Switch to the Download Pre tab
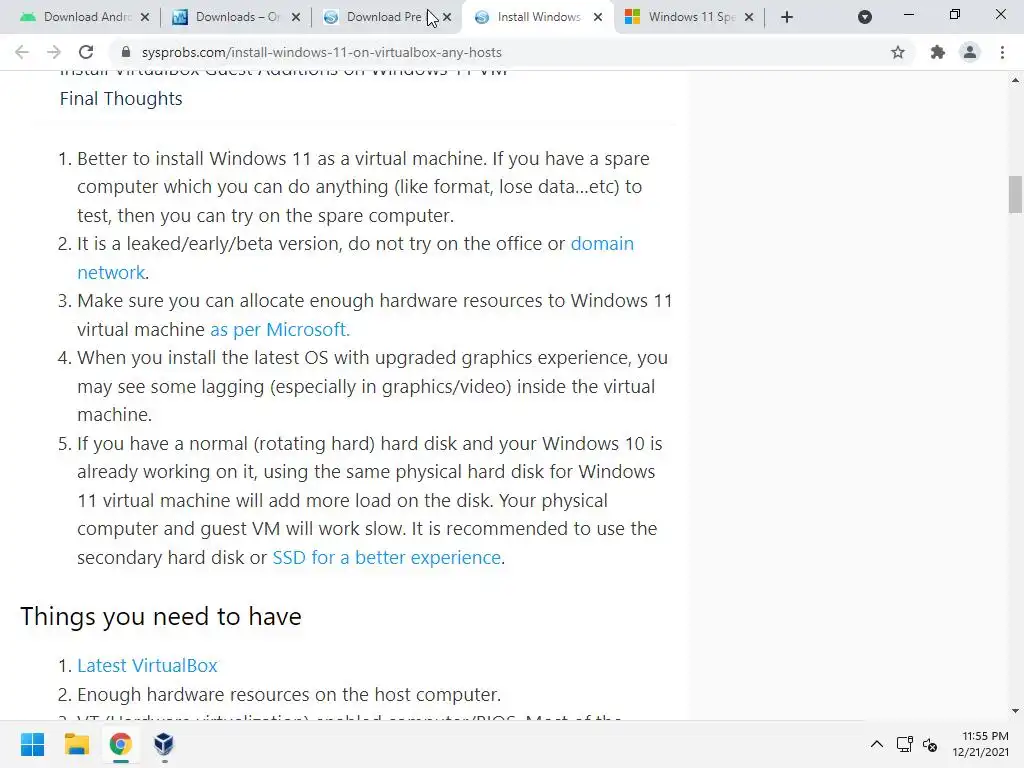The image size is (1024, 768). pos(385,17)
